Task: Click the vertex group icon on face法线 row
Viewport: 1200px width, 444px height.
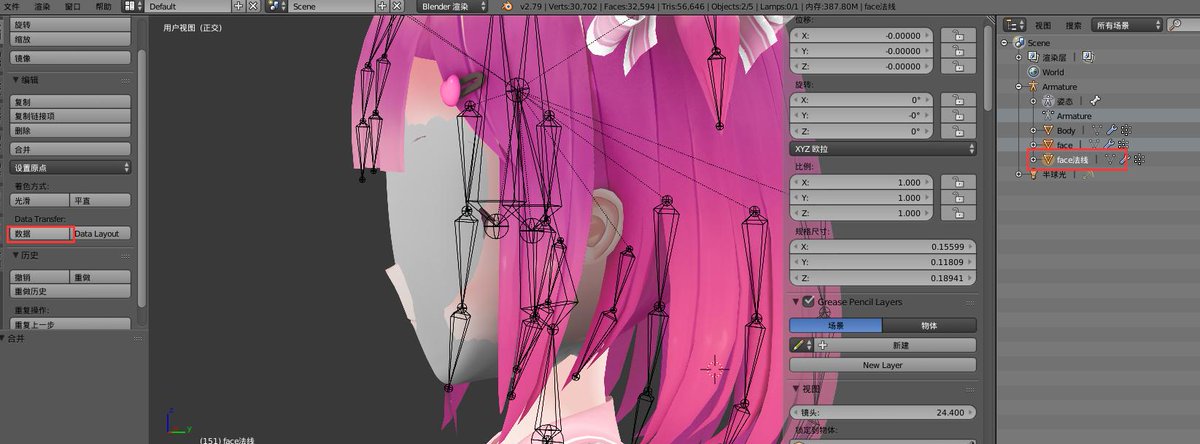Action: click(1139, 159)
